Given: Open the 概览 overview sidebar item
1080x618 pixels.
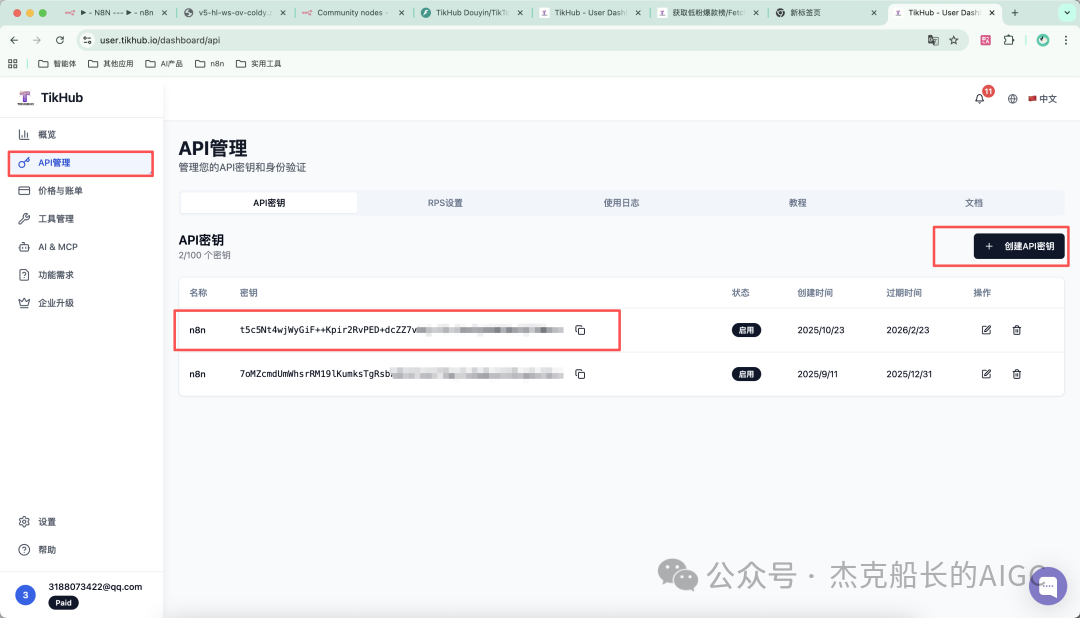Looking at the screenshot, I should 47,134.
